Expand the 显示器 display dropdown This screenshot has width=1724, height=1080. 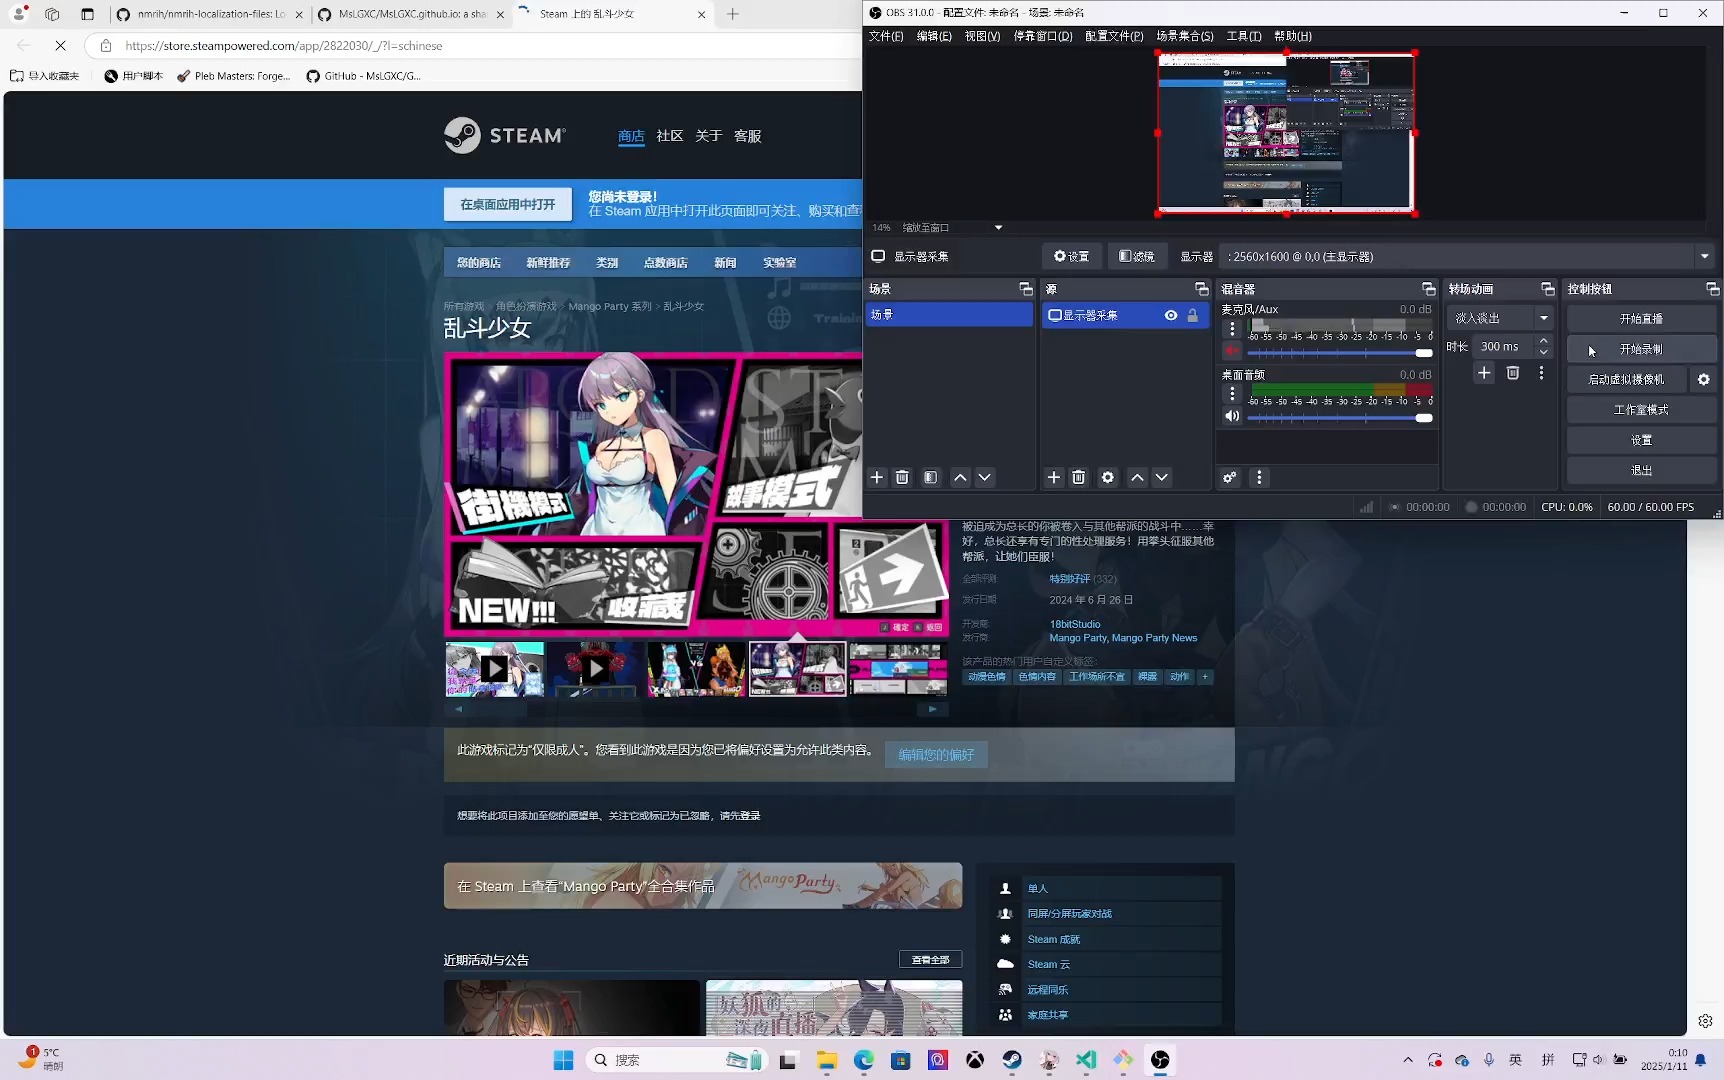point(1704,257)
